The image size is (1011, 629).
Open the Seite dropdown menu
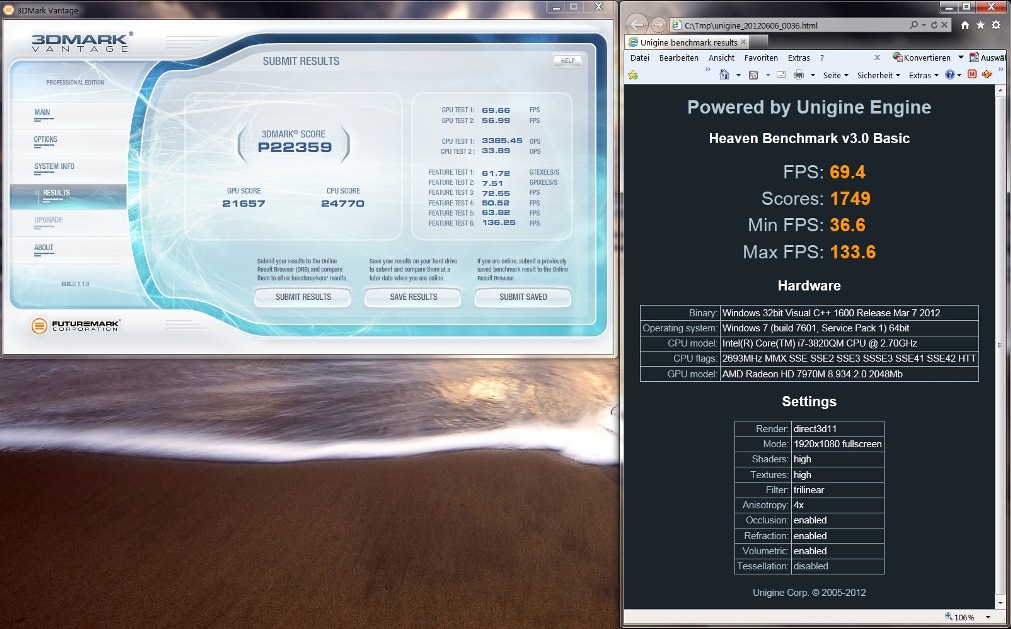coord(836,75)
